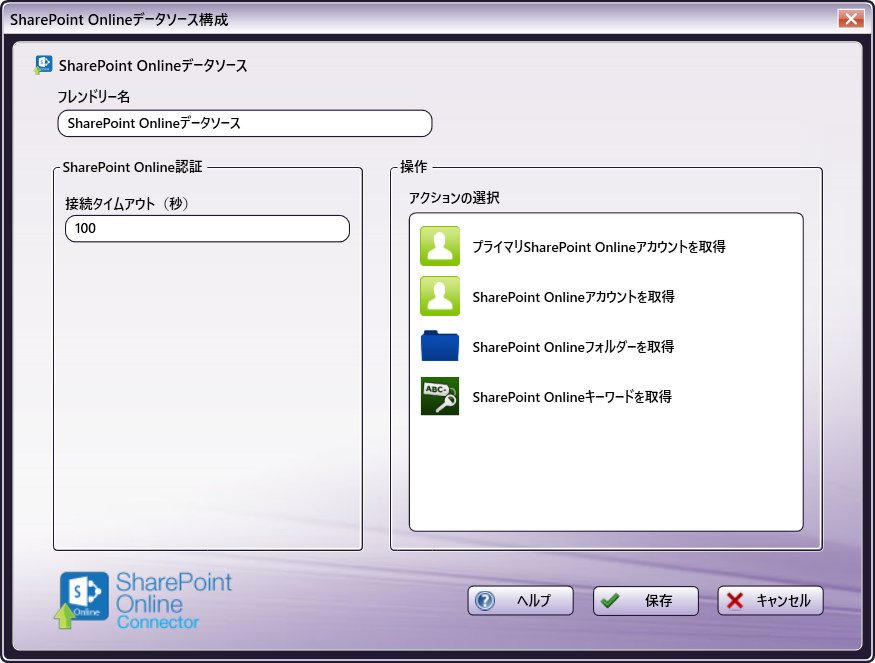The image size is (875, 663).
Task: Select プライマリSharePoint Onlineアカウントを取得 action
Action: click(599, 247)
